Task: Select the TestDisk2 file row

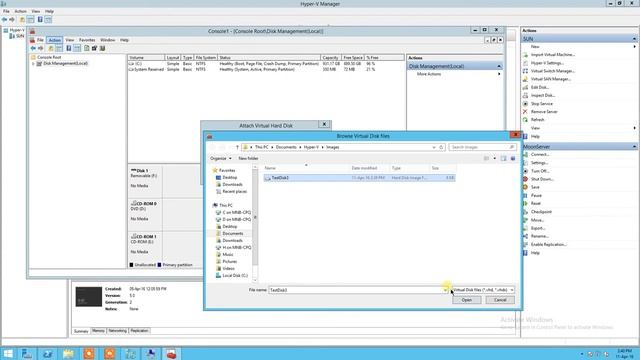Action: [359, 178]
